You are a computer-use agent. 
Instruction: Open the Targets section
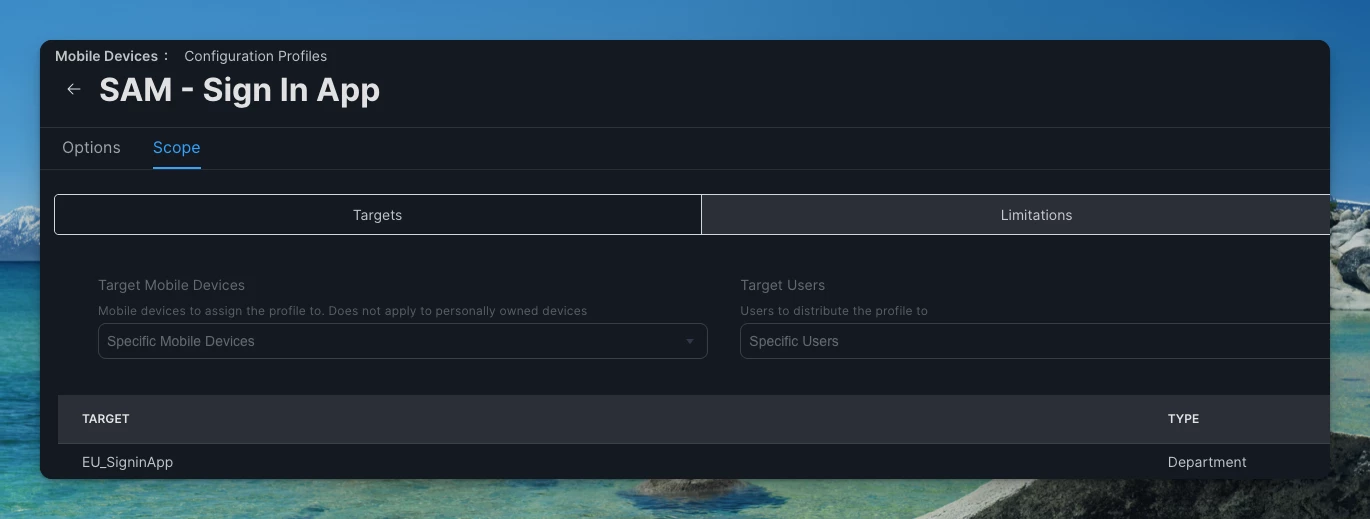pyautogui.click(x=378, y=215)
